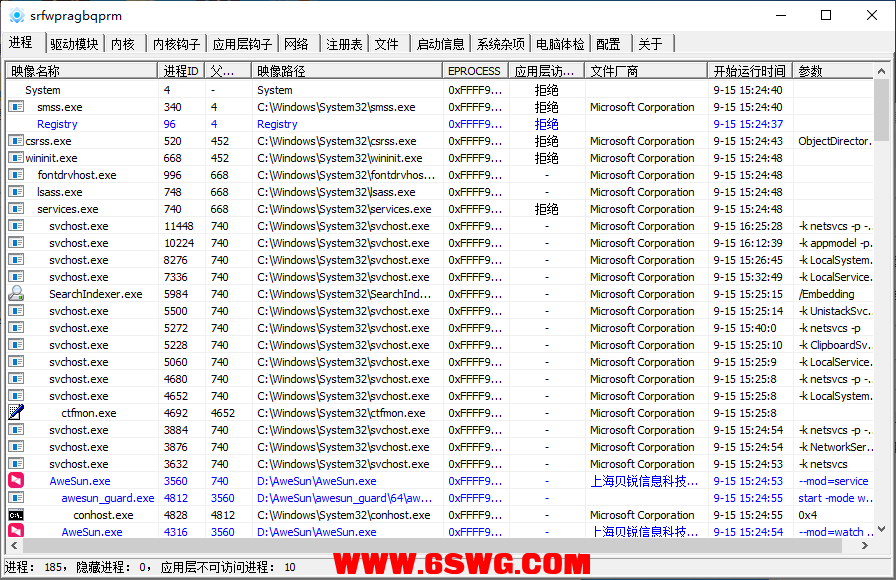Click the /Embedding parameter cell
This screenshot has width=896, height=580.
(826, 294)
